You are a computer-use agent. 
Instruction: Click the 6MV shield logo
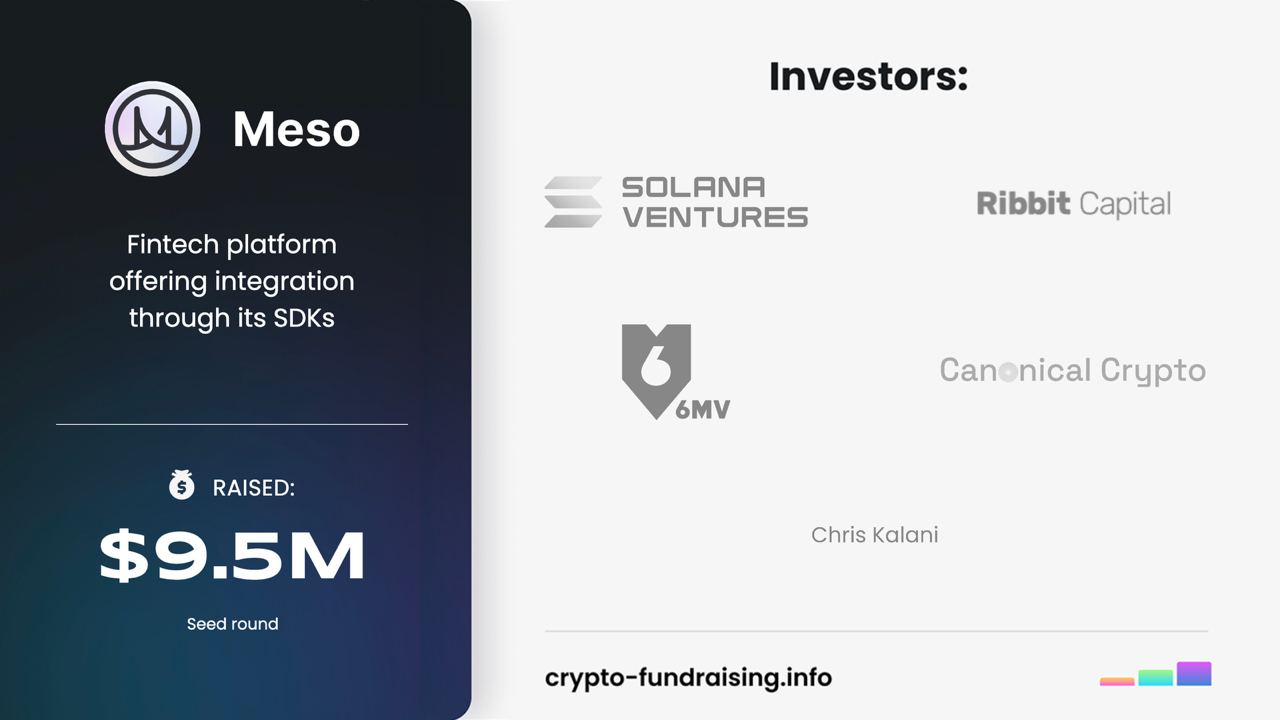[657, 369]
